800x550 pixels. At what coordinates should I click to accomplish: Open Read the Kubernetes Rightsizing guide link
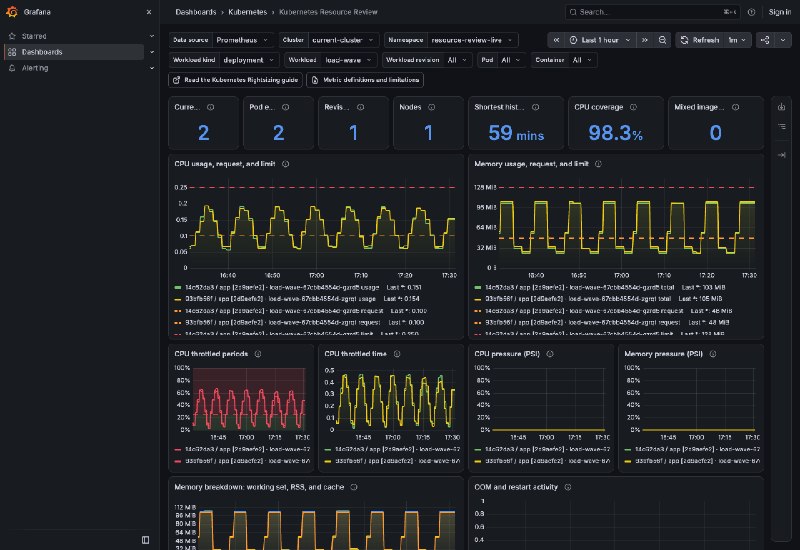tap(235, 80)
